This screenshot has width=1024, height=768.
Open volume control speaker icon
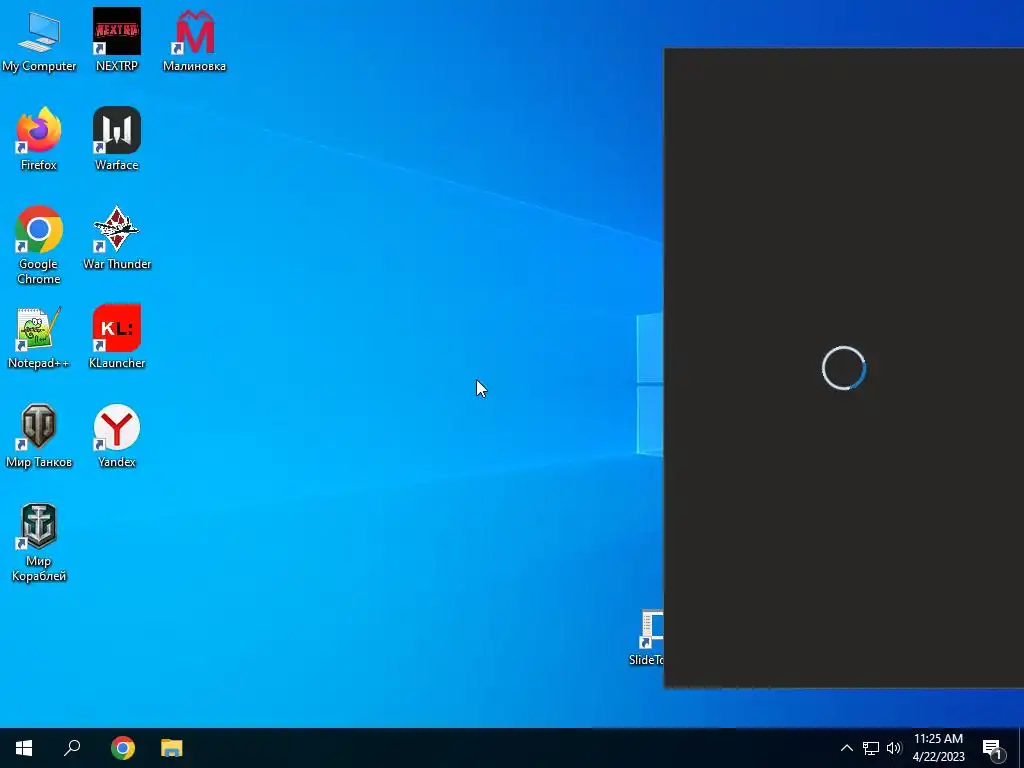click(x=894, y=748)
